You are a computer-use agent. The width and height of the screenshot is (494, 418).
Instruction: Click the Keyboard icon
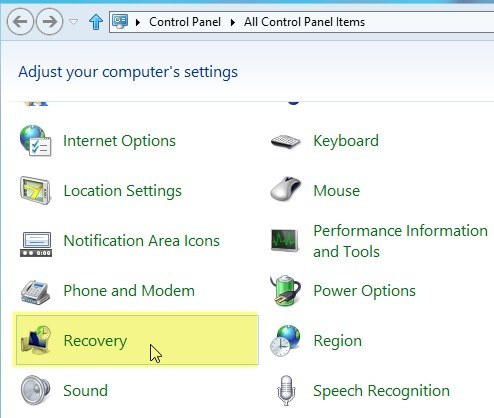point(285,141)
